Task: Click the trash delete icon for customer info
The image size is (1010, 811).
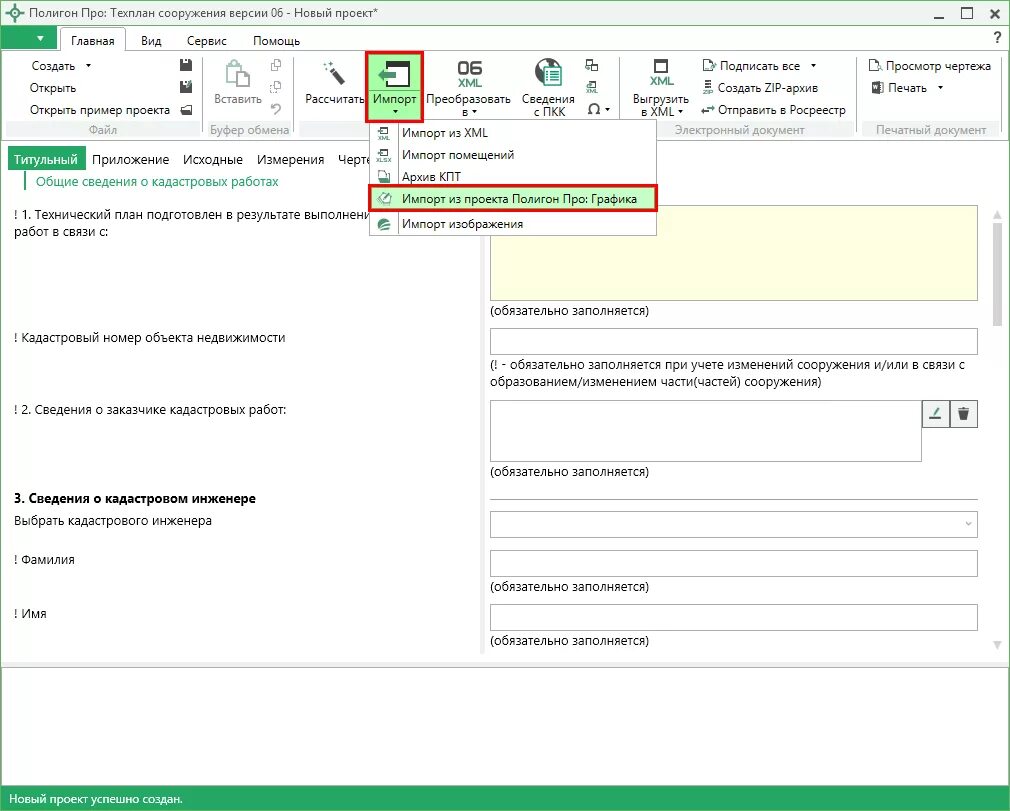Action: coord(964,414)
